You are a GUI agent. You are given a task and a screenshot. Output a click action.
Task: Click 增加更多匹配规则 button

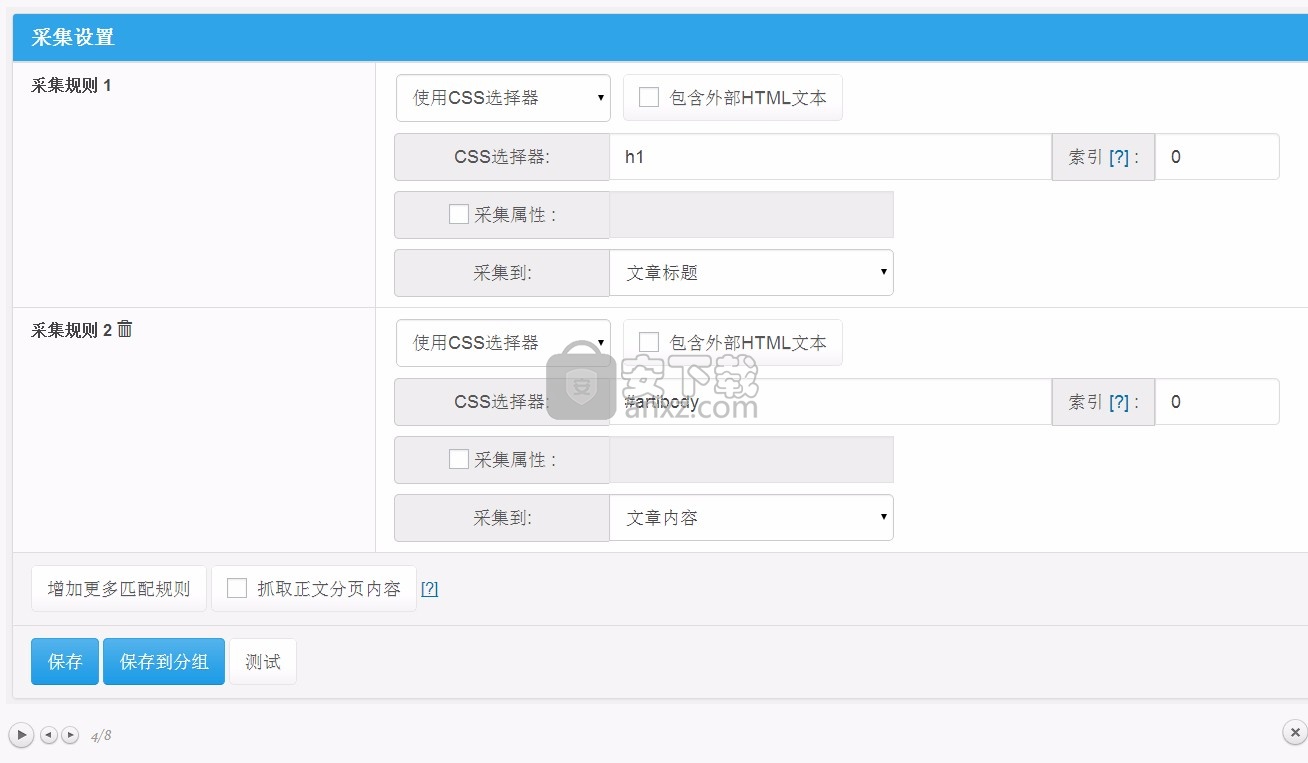point(119,588)
